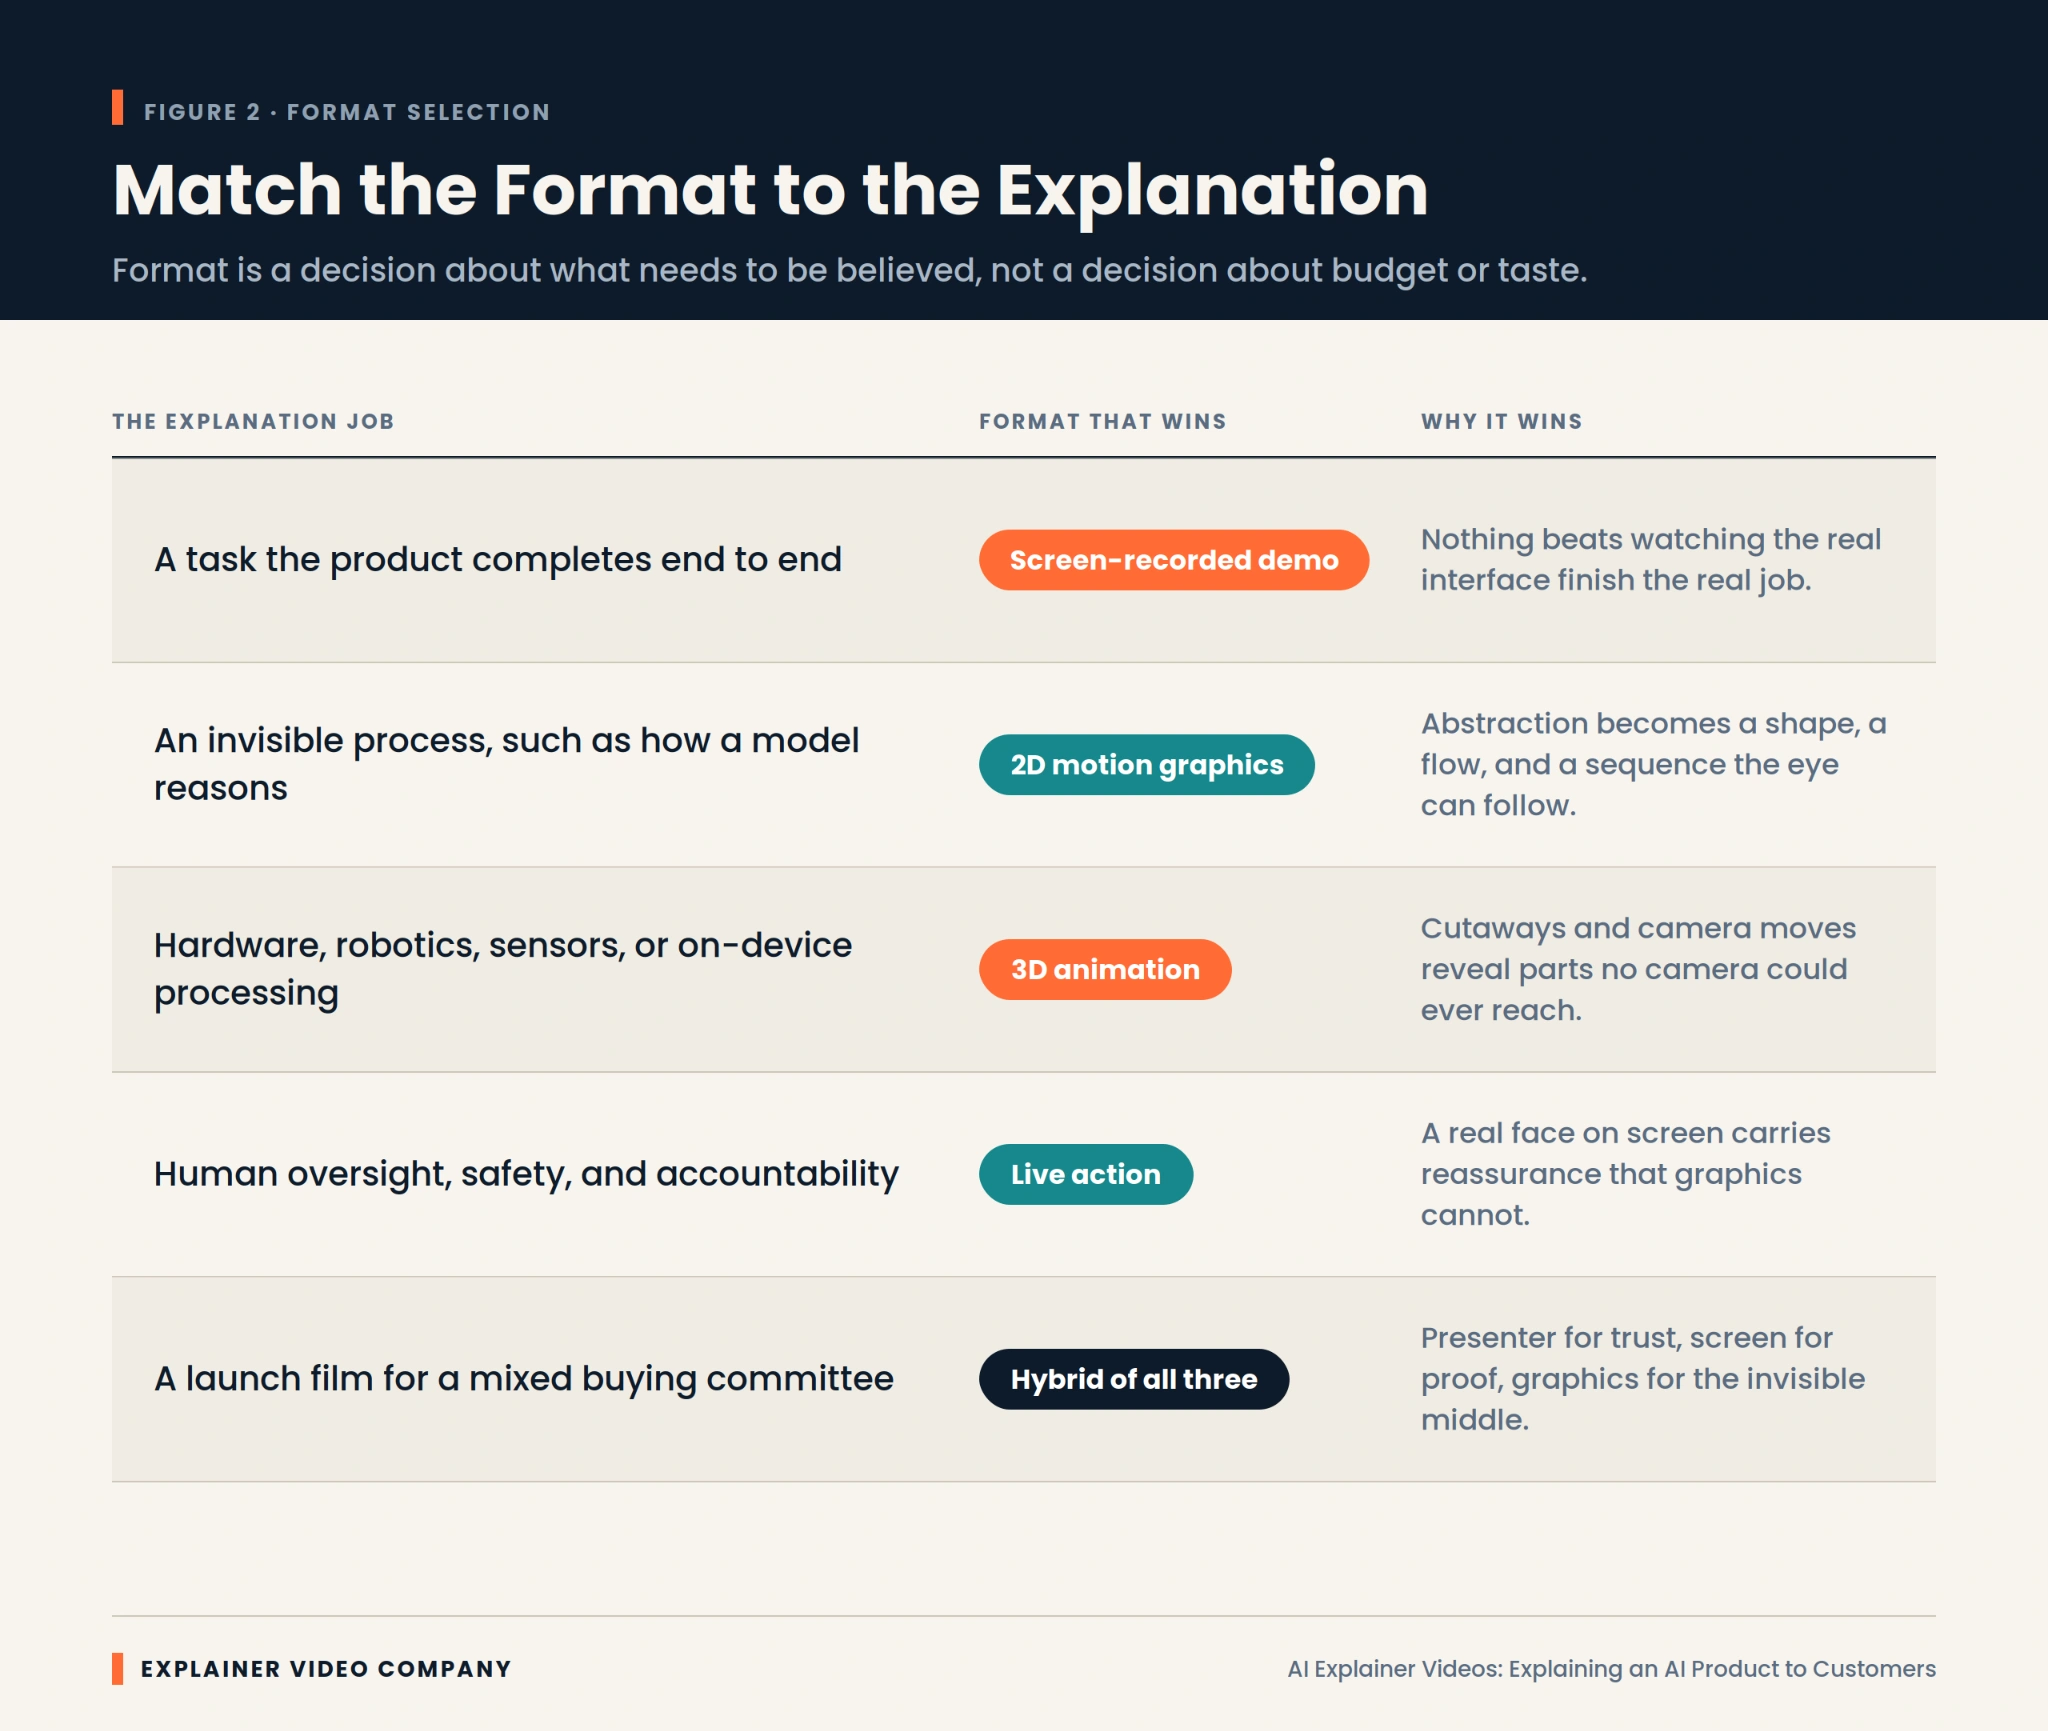Click The Explanation Job column header
This screenshot has width=2048, height=1731.
253,421
